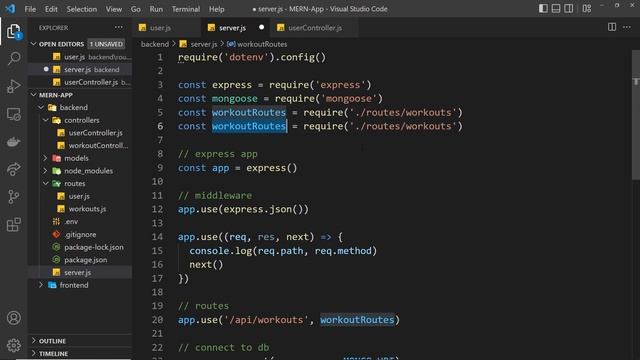Click the backend breadcrumb
Image resolution: width=640 pixels, height=360 pixels.
pyautogui.click(x=155, y=44)
